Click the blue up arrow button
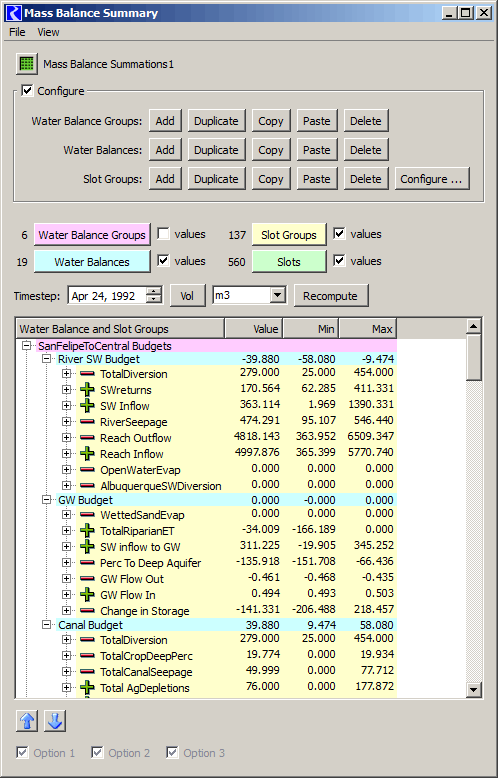The image size is (498, 778). pyautogui.click(x=27, y=720)
